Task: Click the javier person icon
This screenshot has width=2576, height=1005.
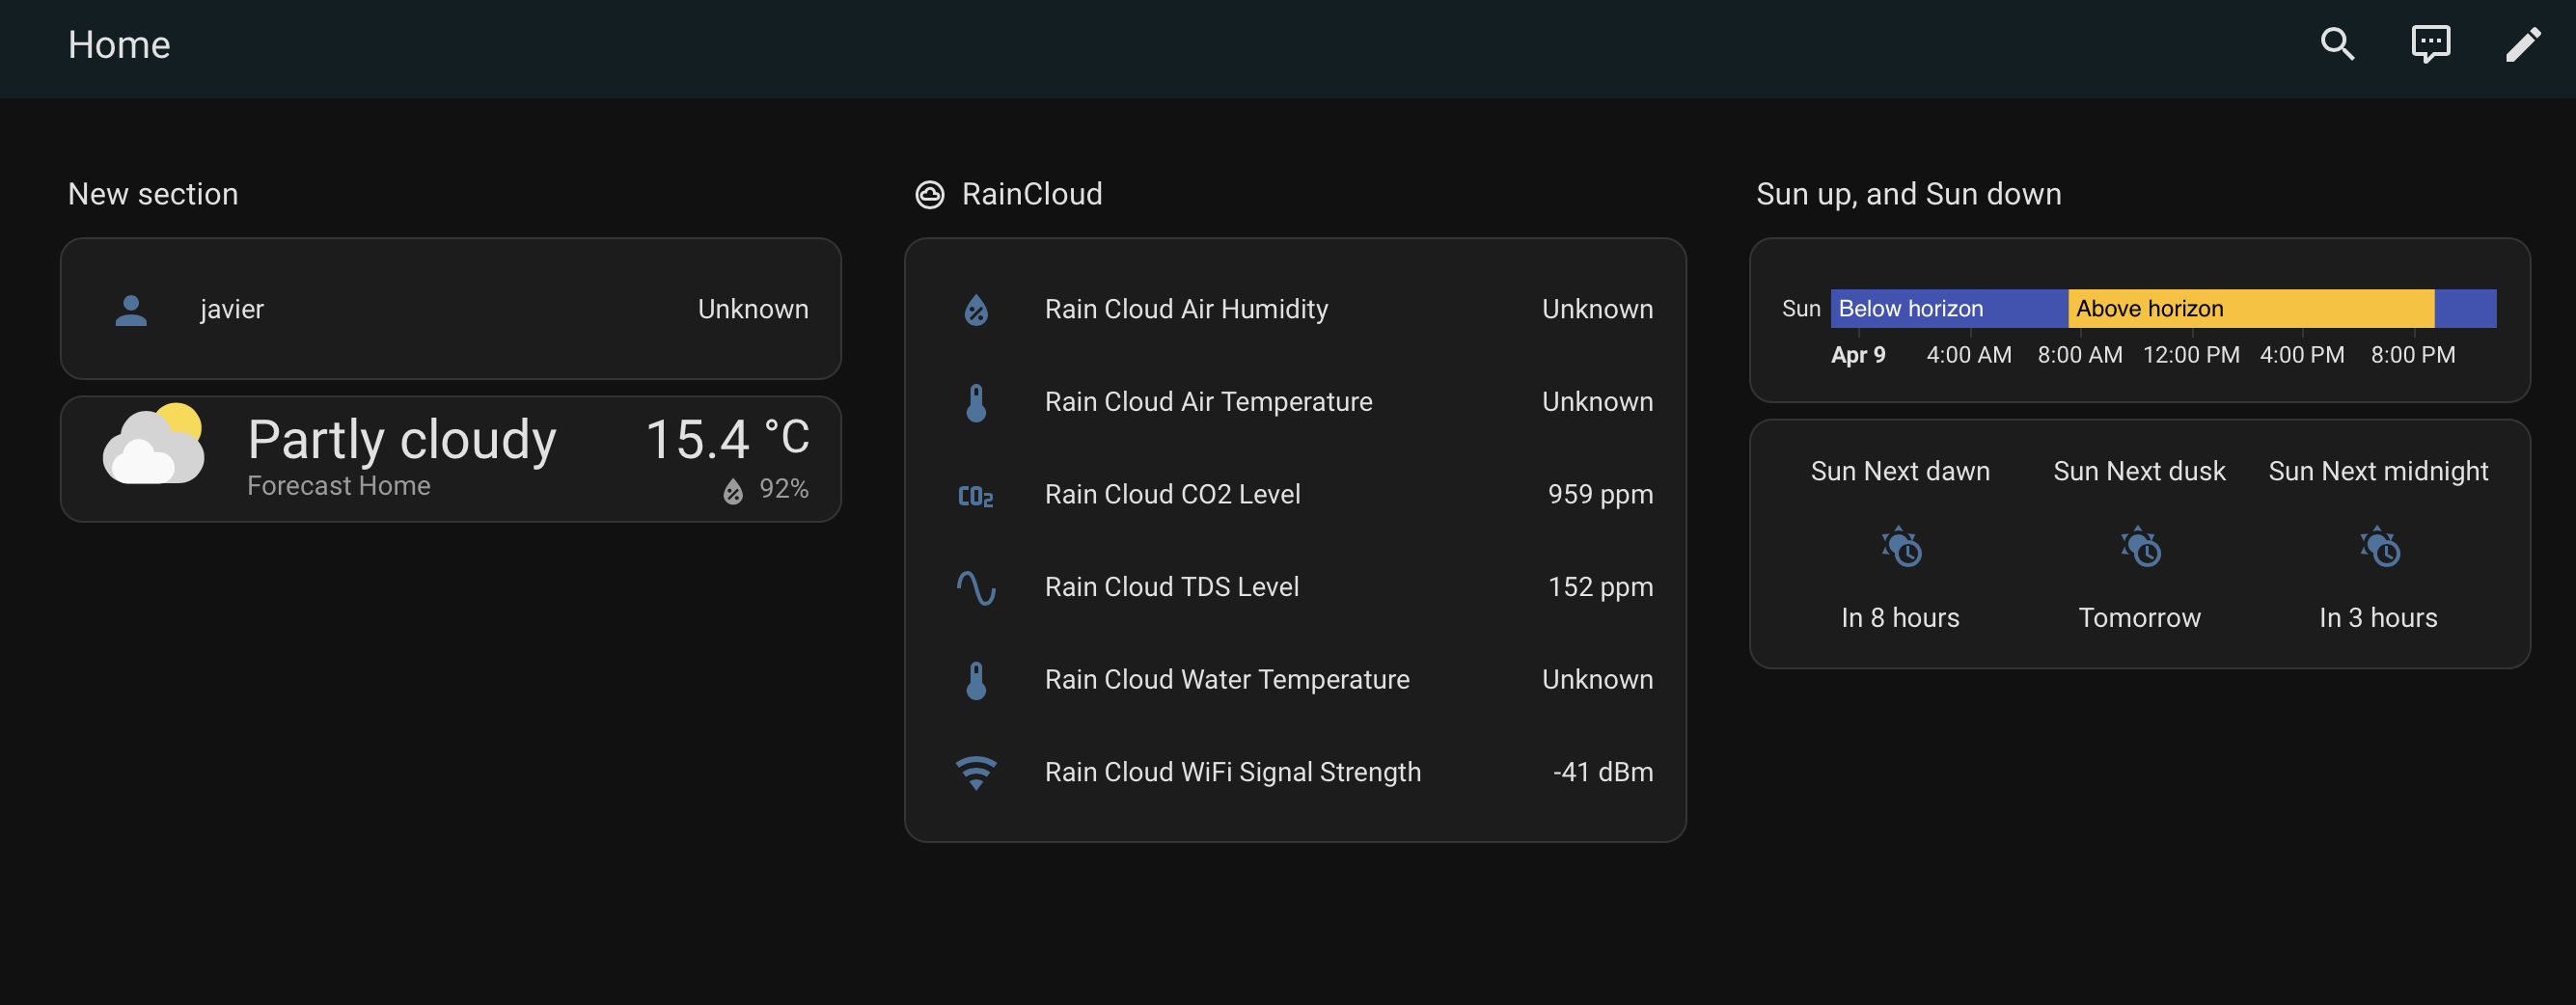Action: coord(131,310)
